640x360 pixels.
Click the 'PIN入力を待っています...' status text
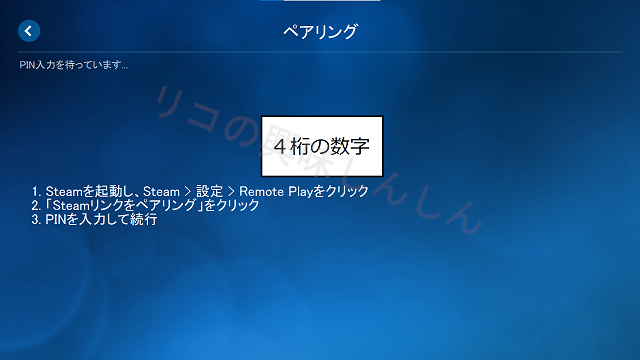pyautogui.click(x=73, y=65)
